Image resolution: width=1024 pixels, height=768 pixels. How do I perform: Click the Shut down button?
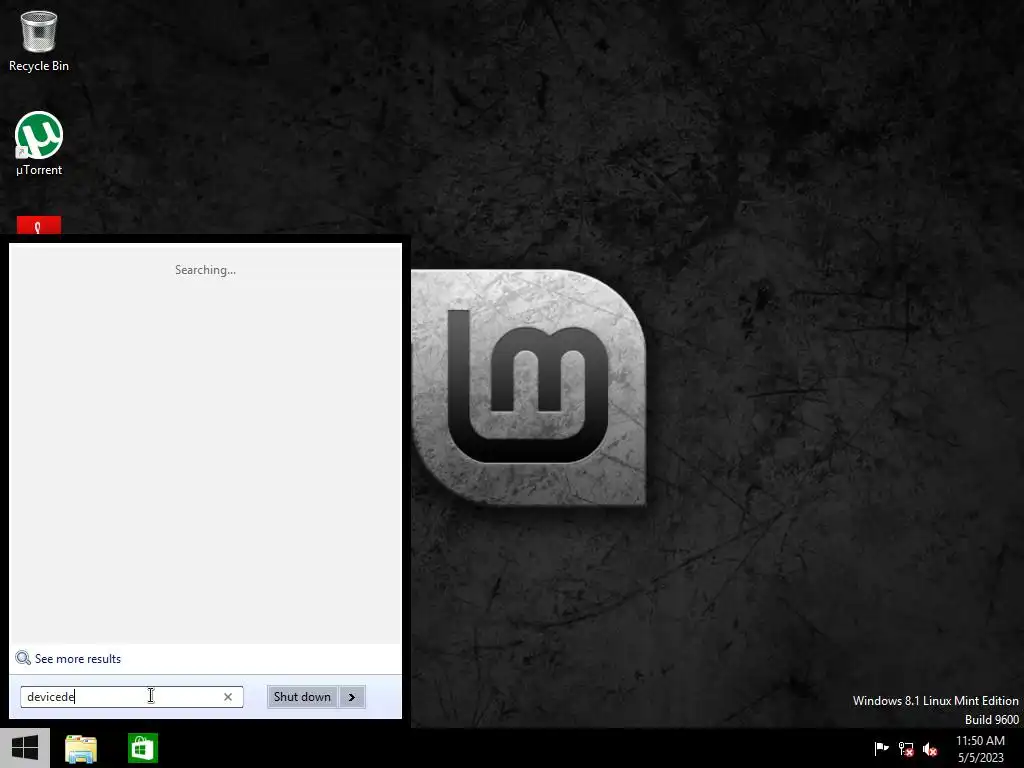point(302,697)
